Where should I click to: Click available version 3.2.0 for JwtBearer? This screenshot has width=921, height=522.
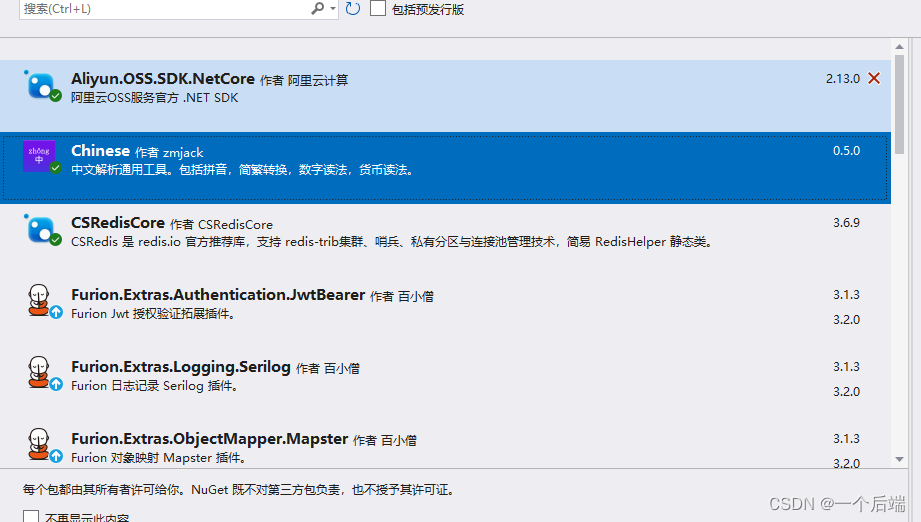pos(846,320)
